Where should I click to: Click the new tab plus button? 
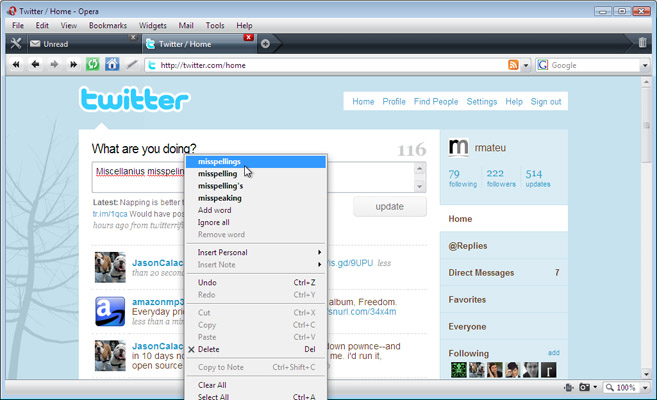click(265, 44)
